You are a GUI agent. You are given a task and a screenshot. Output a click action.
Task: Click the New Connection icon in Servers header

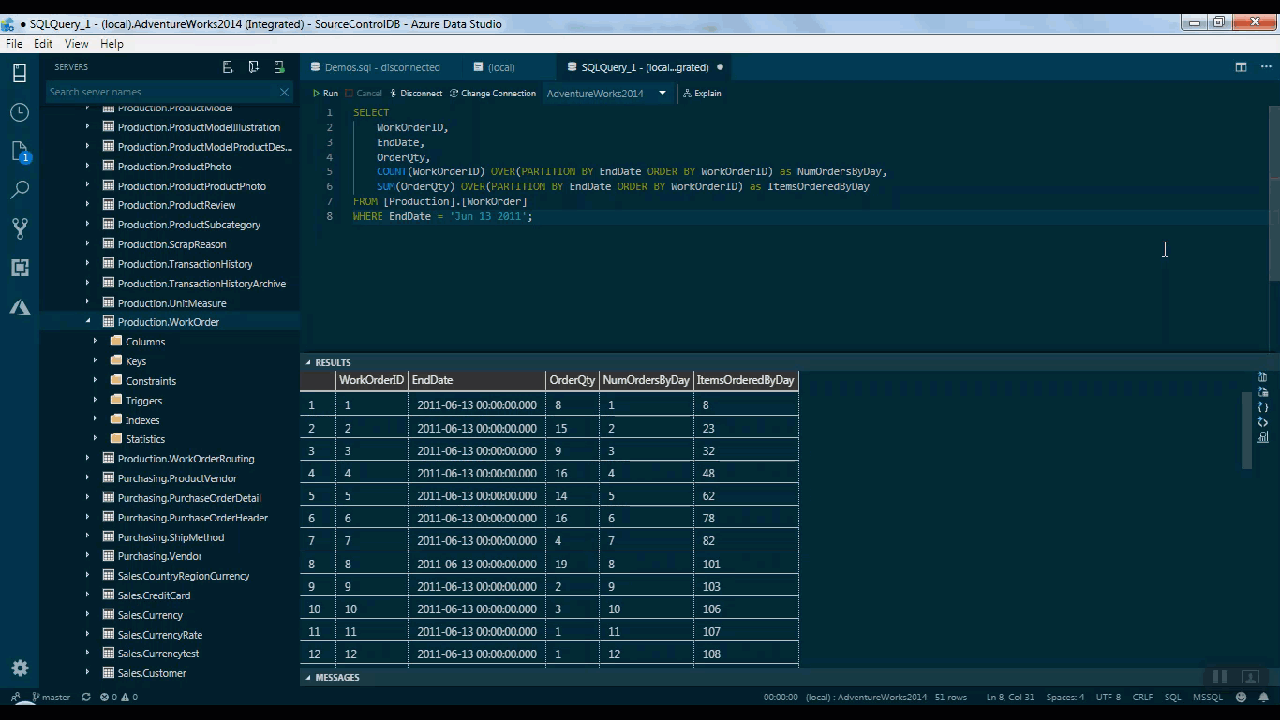227,67
